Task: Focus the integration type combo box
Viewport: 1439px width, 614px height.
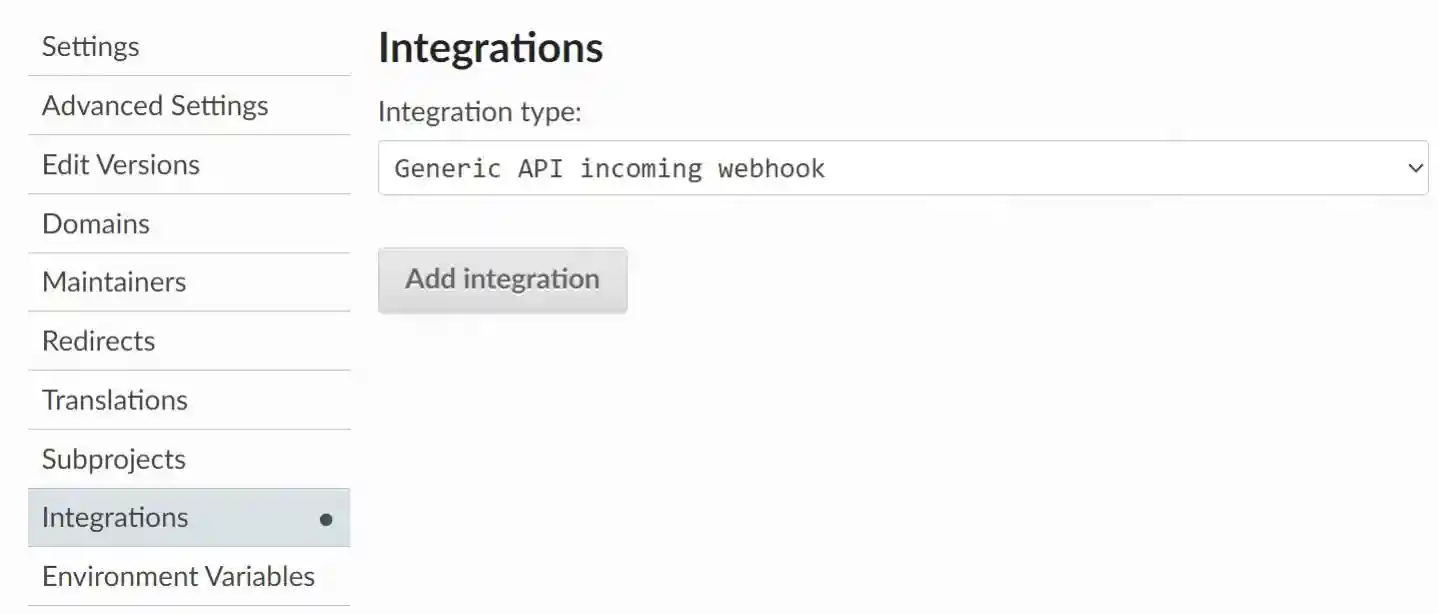Action: click(x=900, y=168)
